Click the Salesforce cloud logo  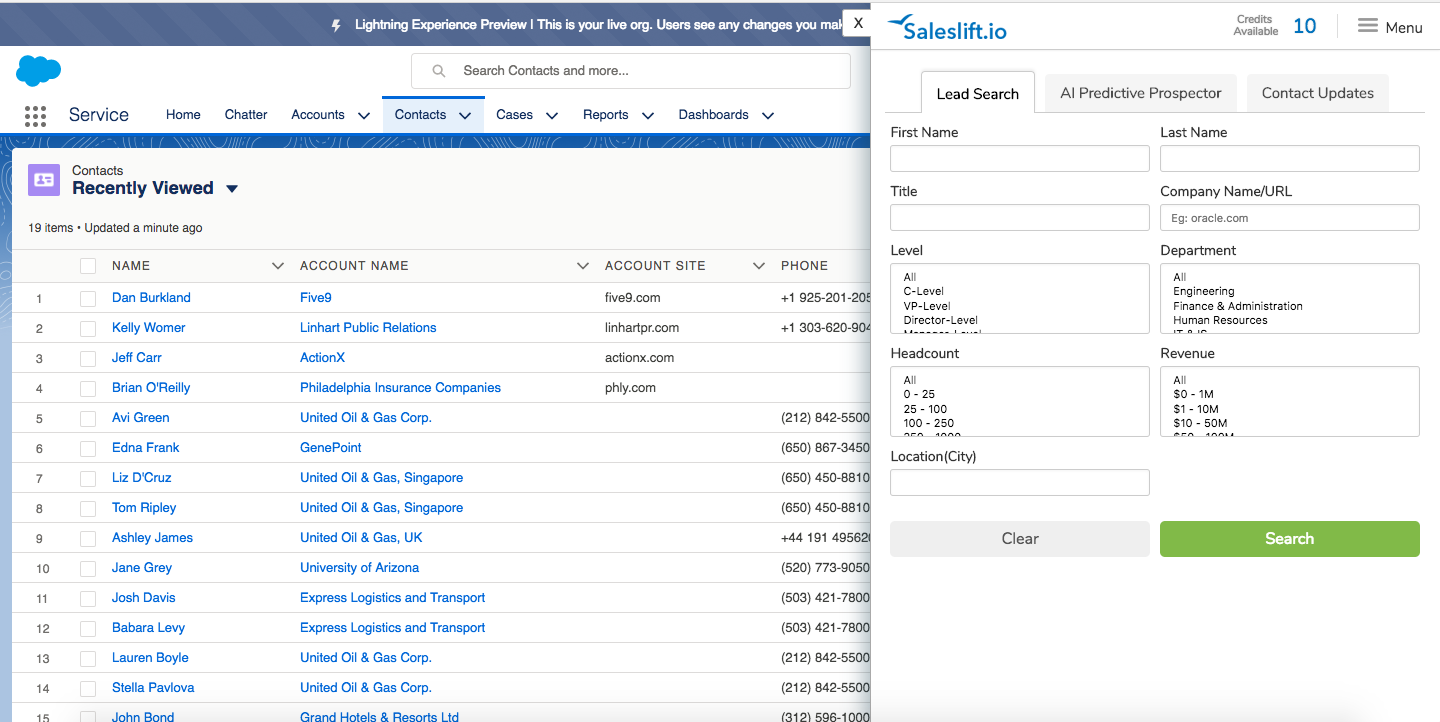pos(37,70)
